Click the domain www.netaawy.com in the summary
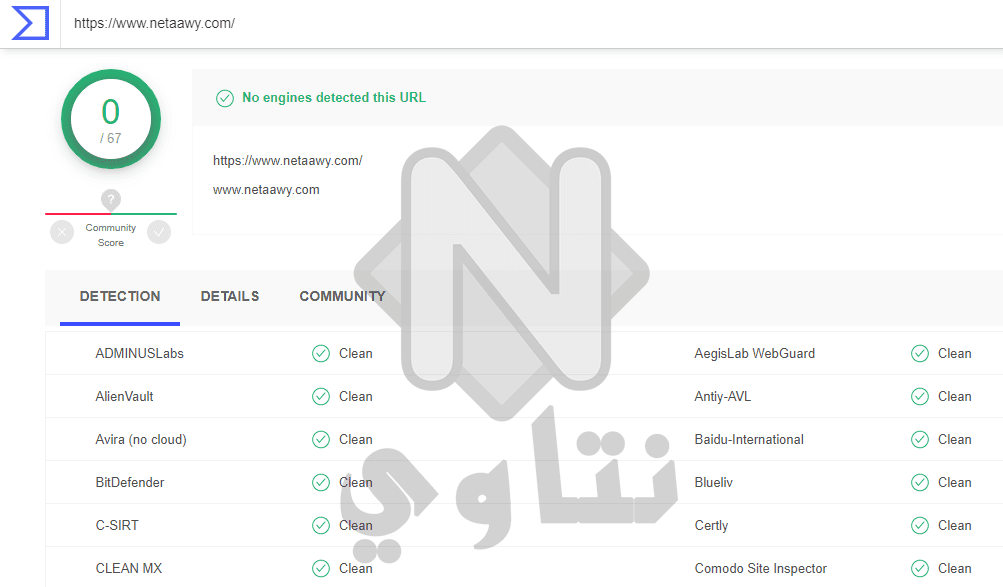This screenshot has width=1003, height=587. click(x=266, y=190)
